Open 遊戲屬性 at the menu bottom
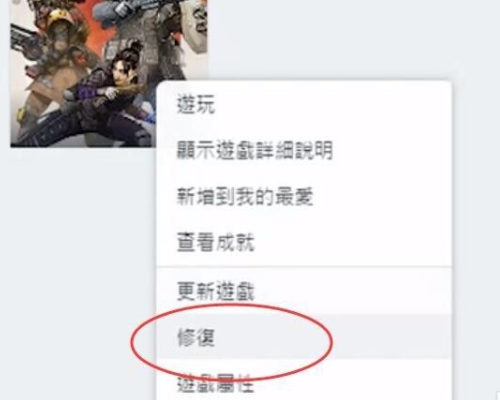 pos(304,382)
